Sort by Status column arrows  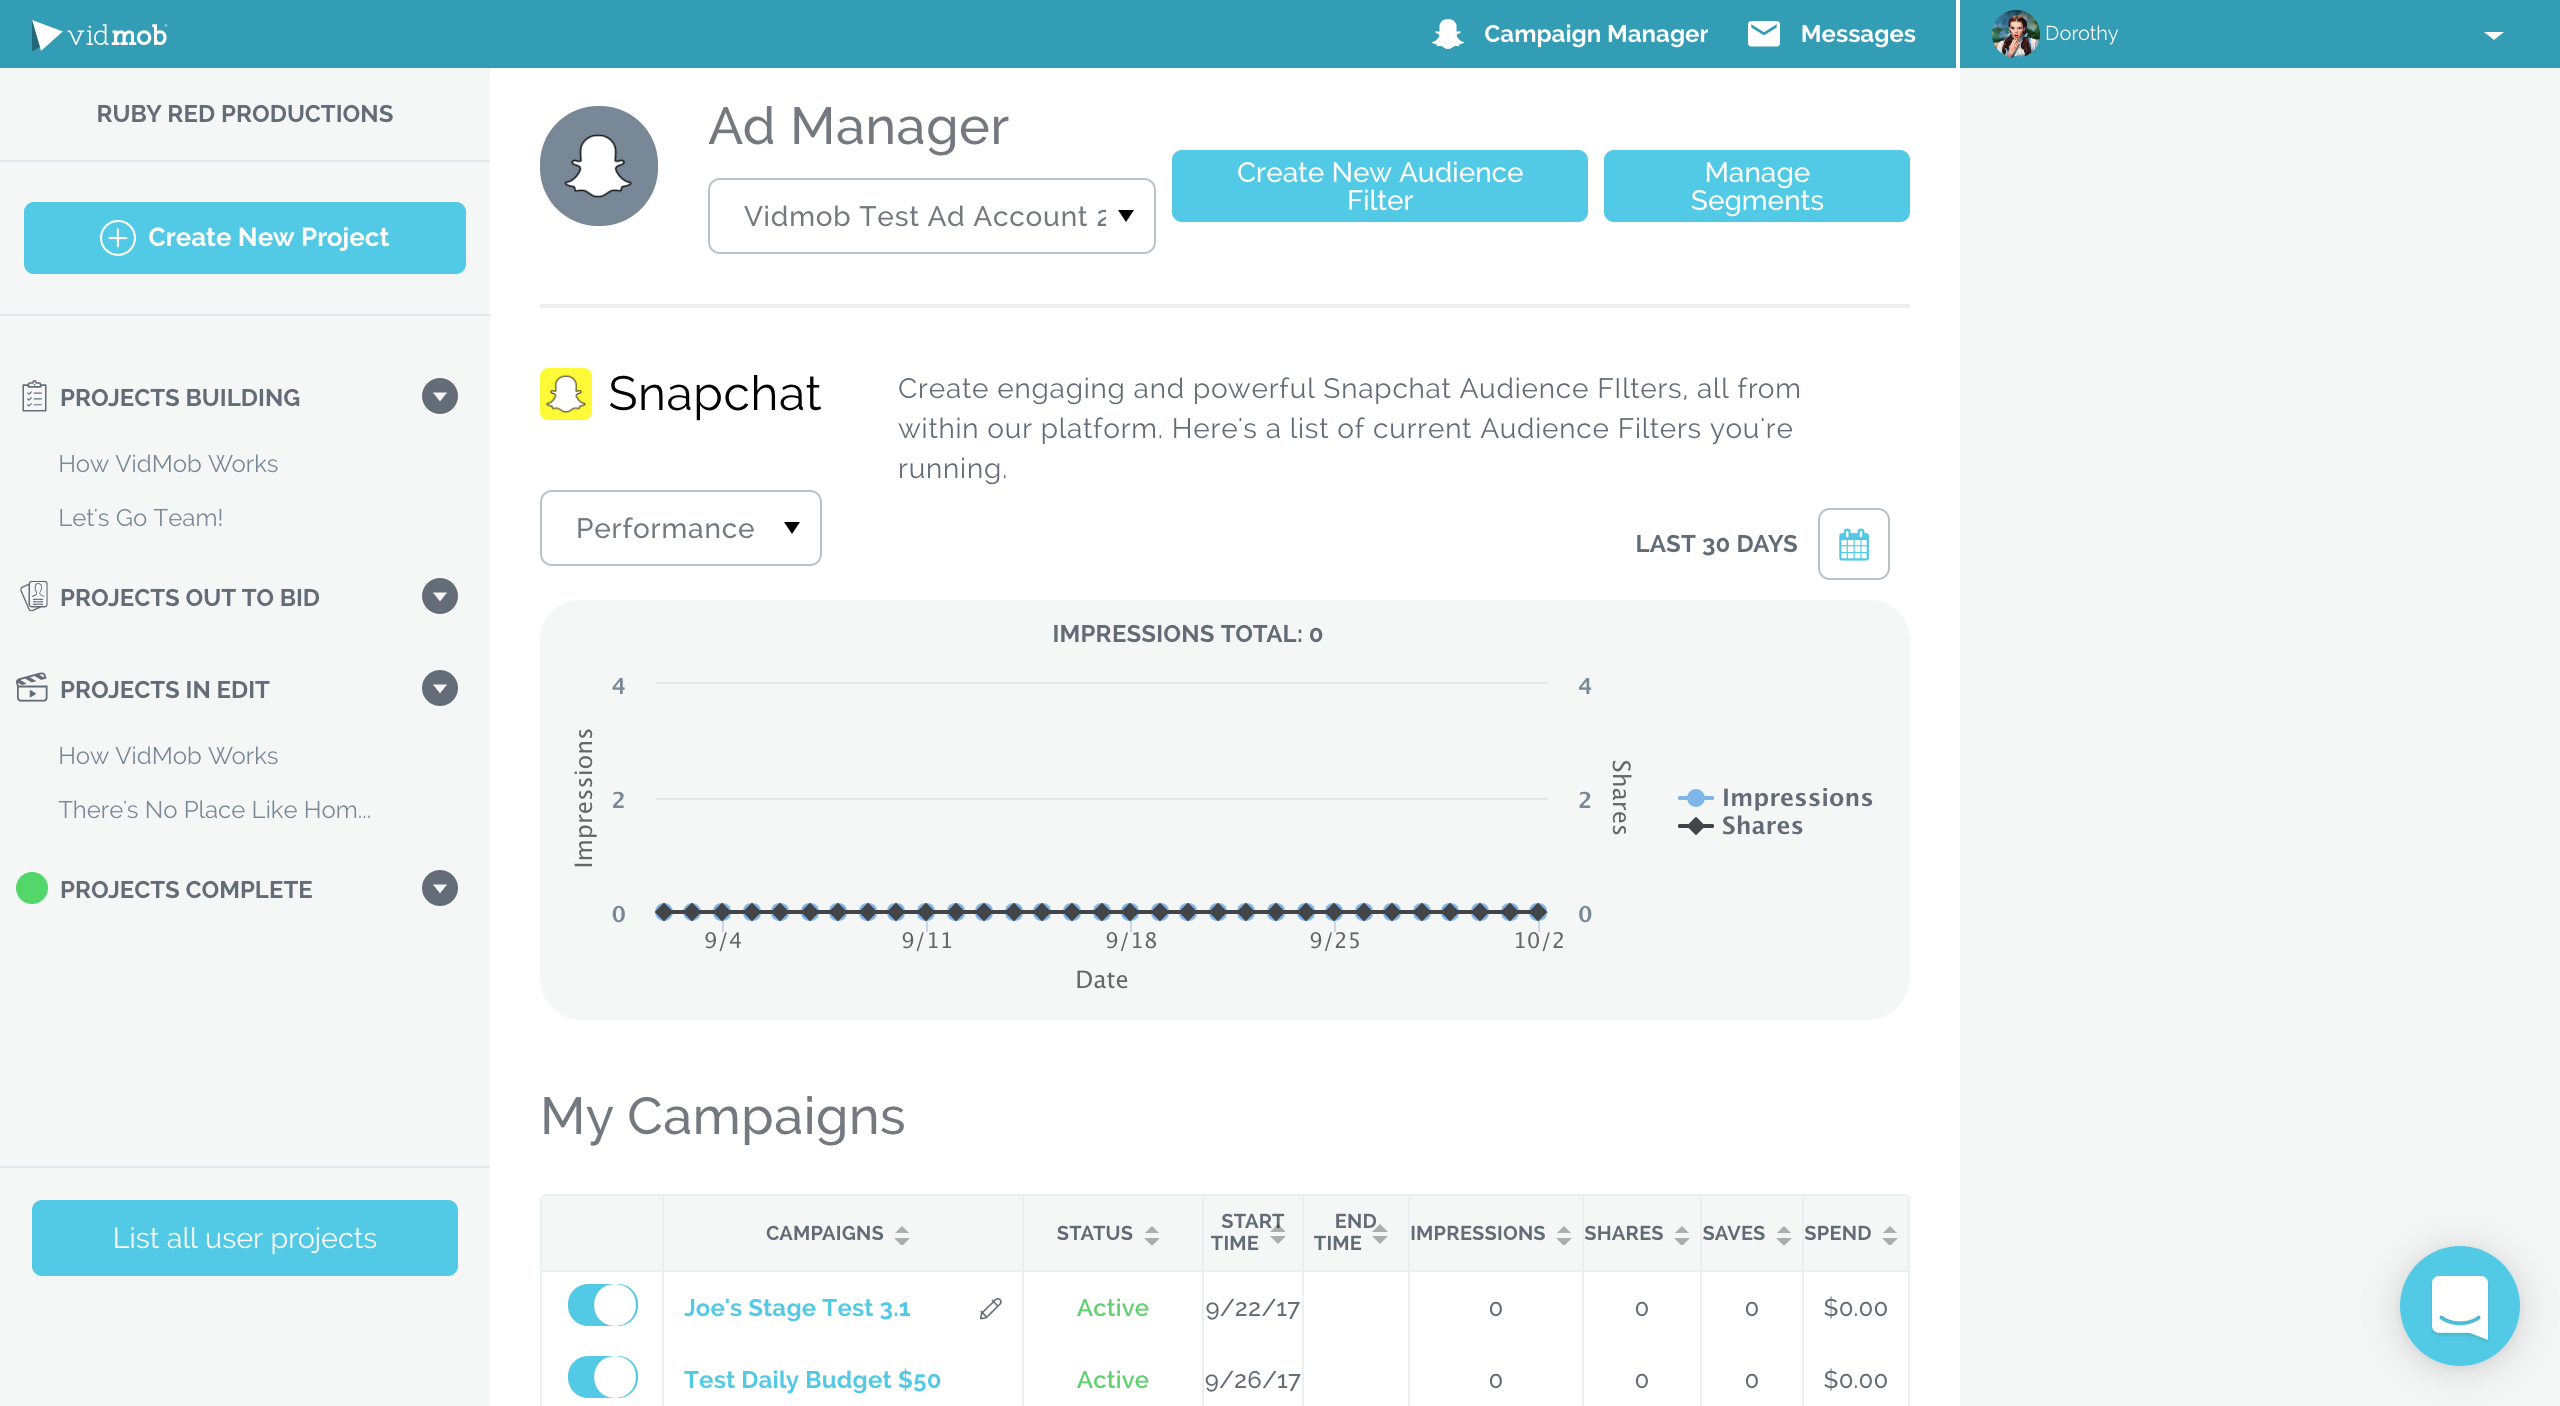[1152, 1235]
